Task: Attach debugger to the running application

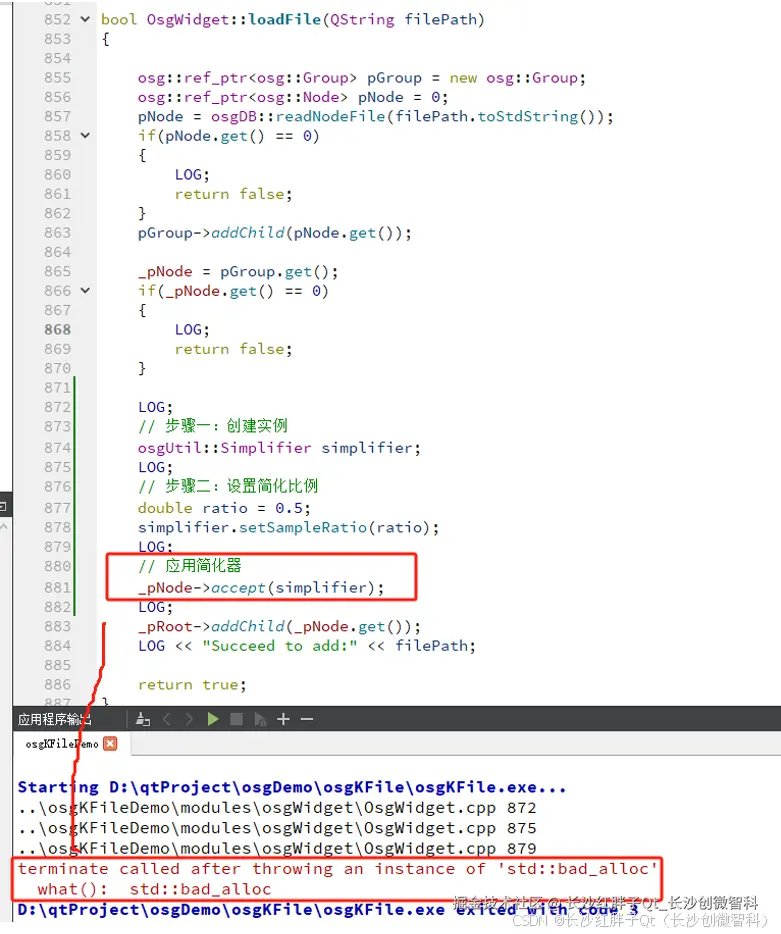Action: (260, 720)
